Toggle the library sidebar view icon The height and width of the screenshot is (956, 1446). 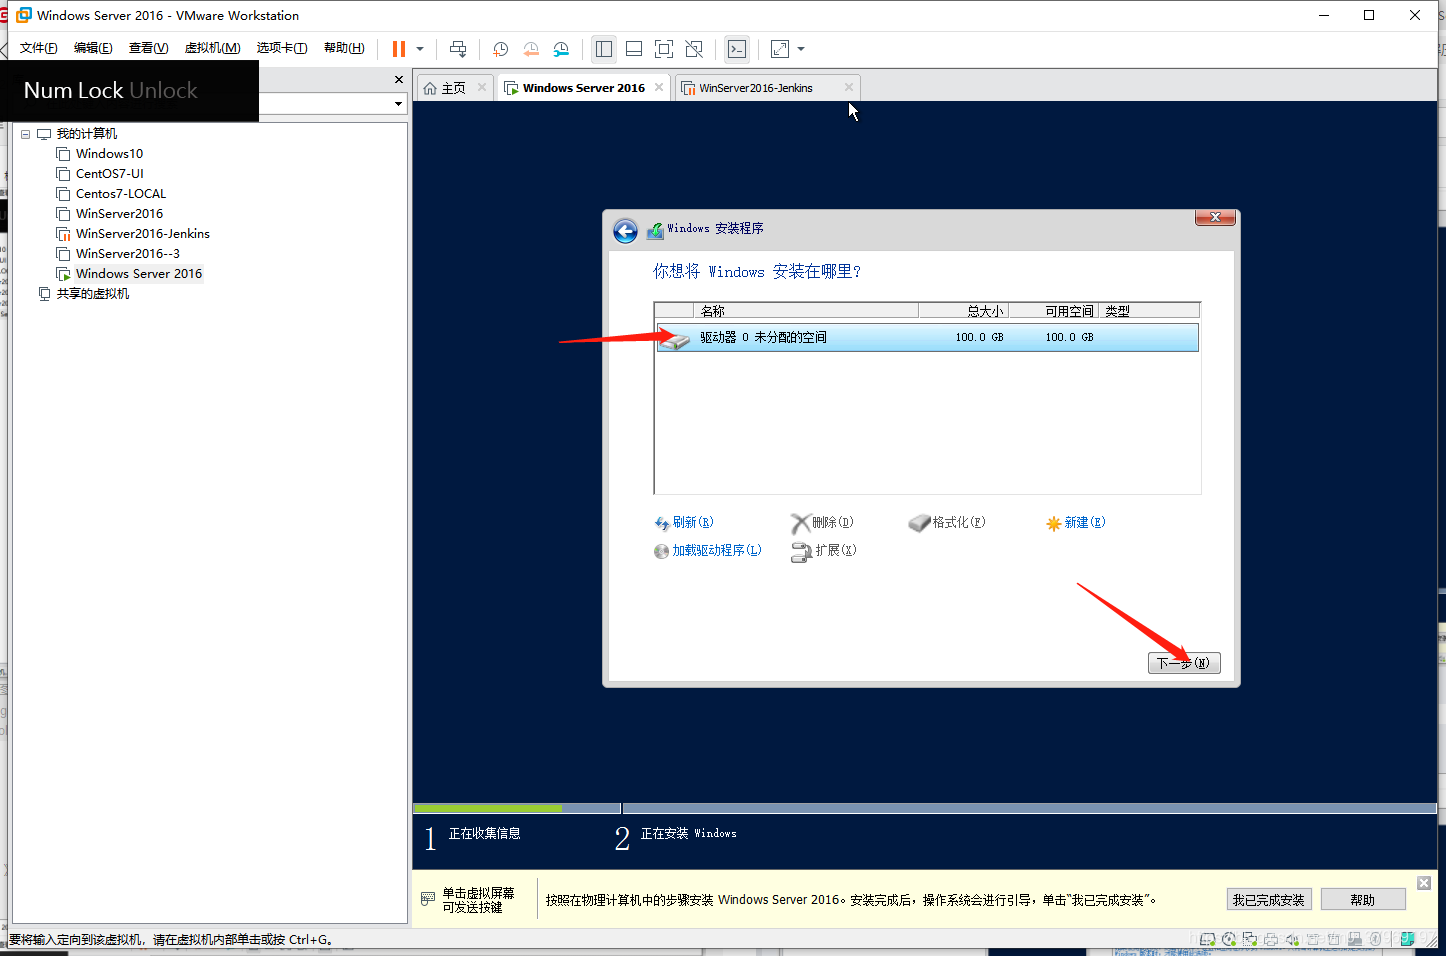click(x=604, y=49)
